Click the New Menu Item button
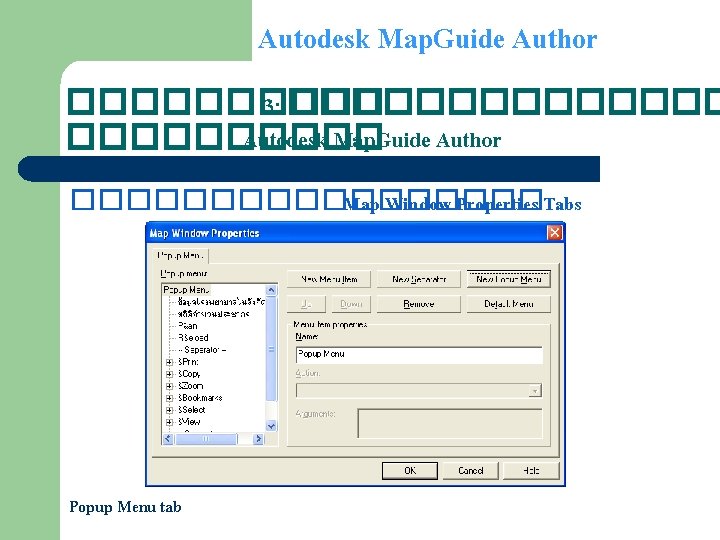Viewport: 720px width, 540px height. click(x=329, y=279)
